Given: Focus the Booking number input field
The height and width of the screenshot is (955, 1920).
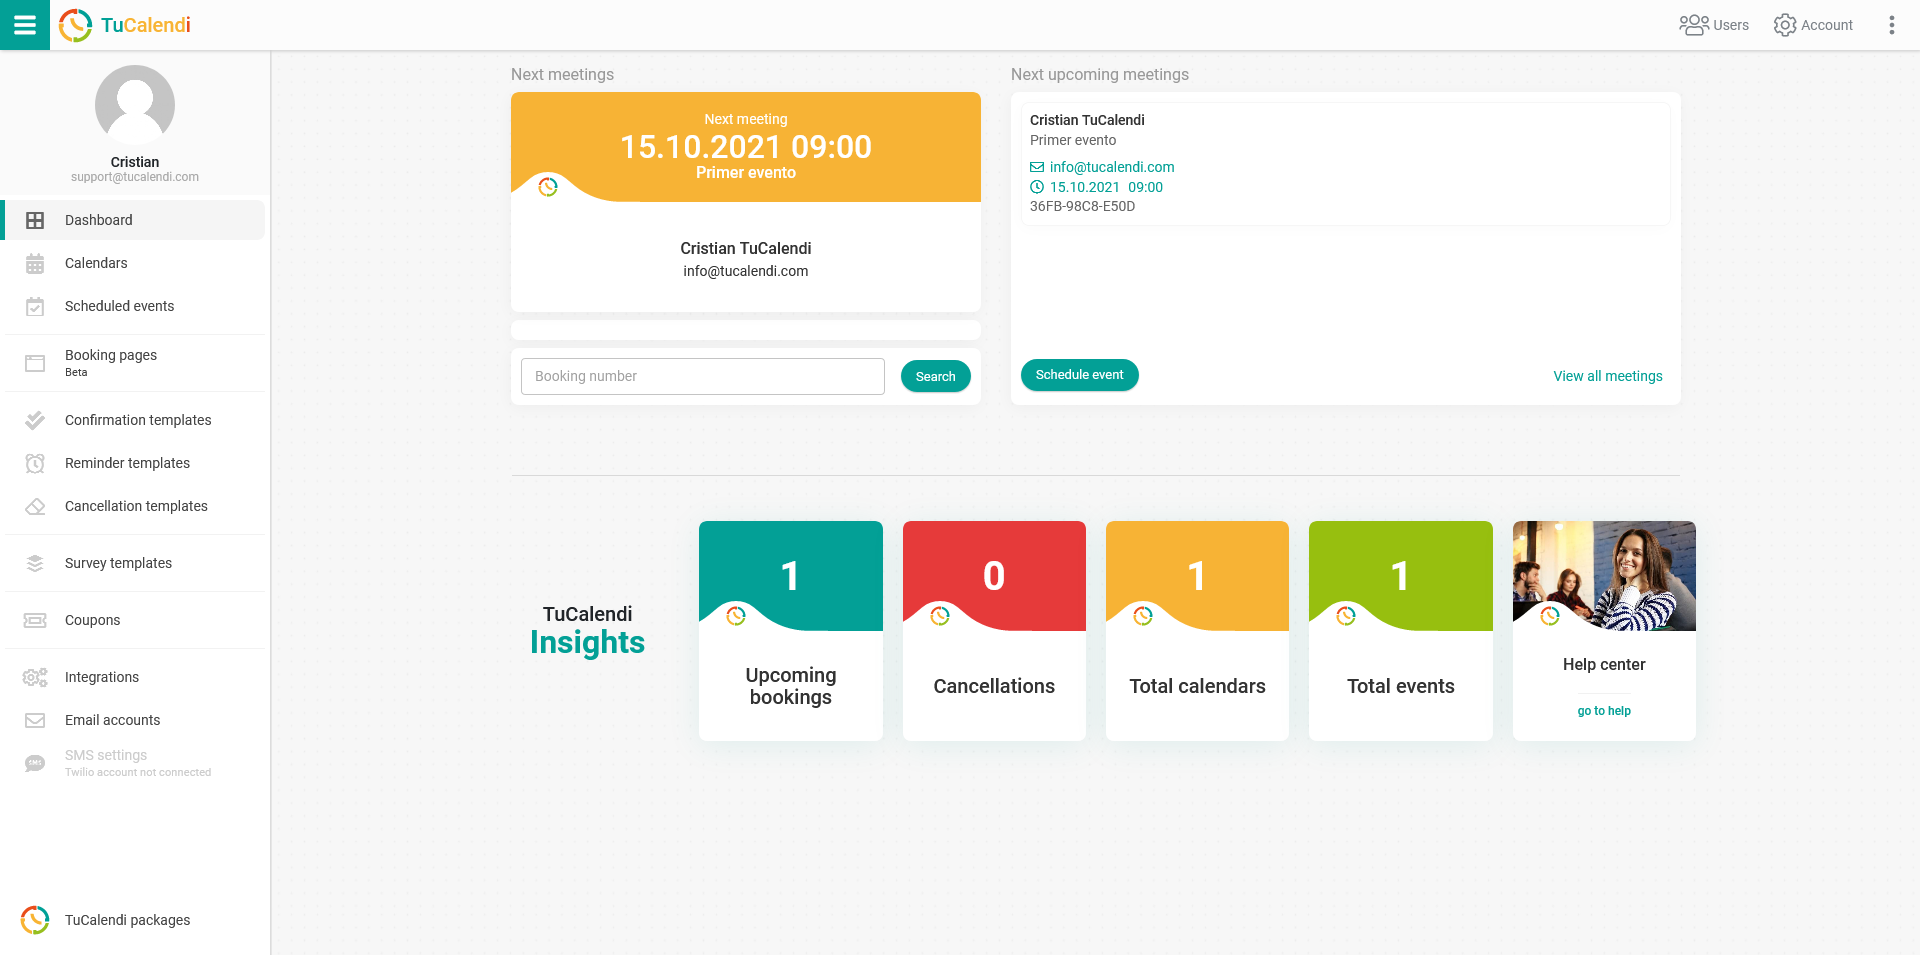Looking at the screenshot, I should (703, 376).
